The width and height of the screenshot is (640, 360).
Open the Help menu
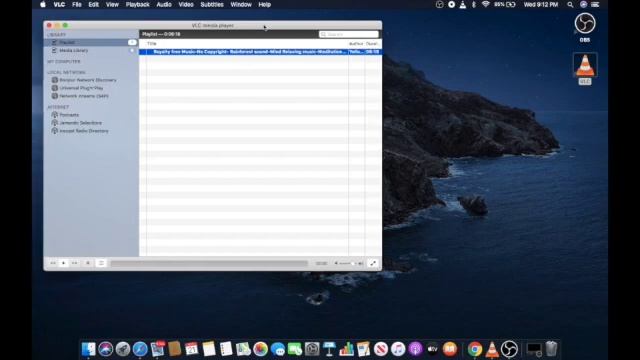264,4
